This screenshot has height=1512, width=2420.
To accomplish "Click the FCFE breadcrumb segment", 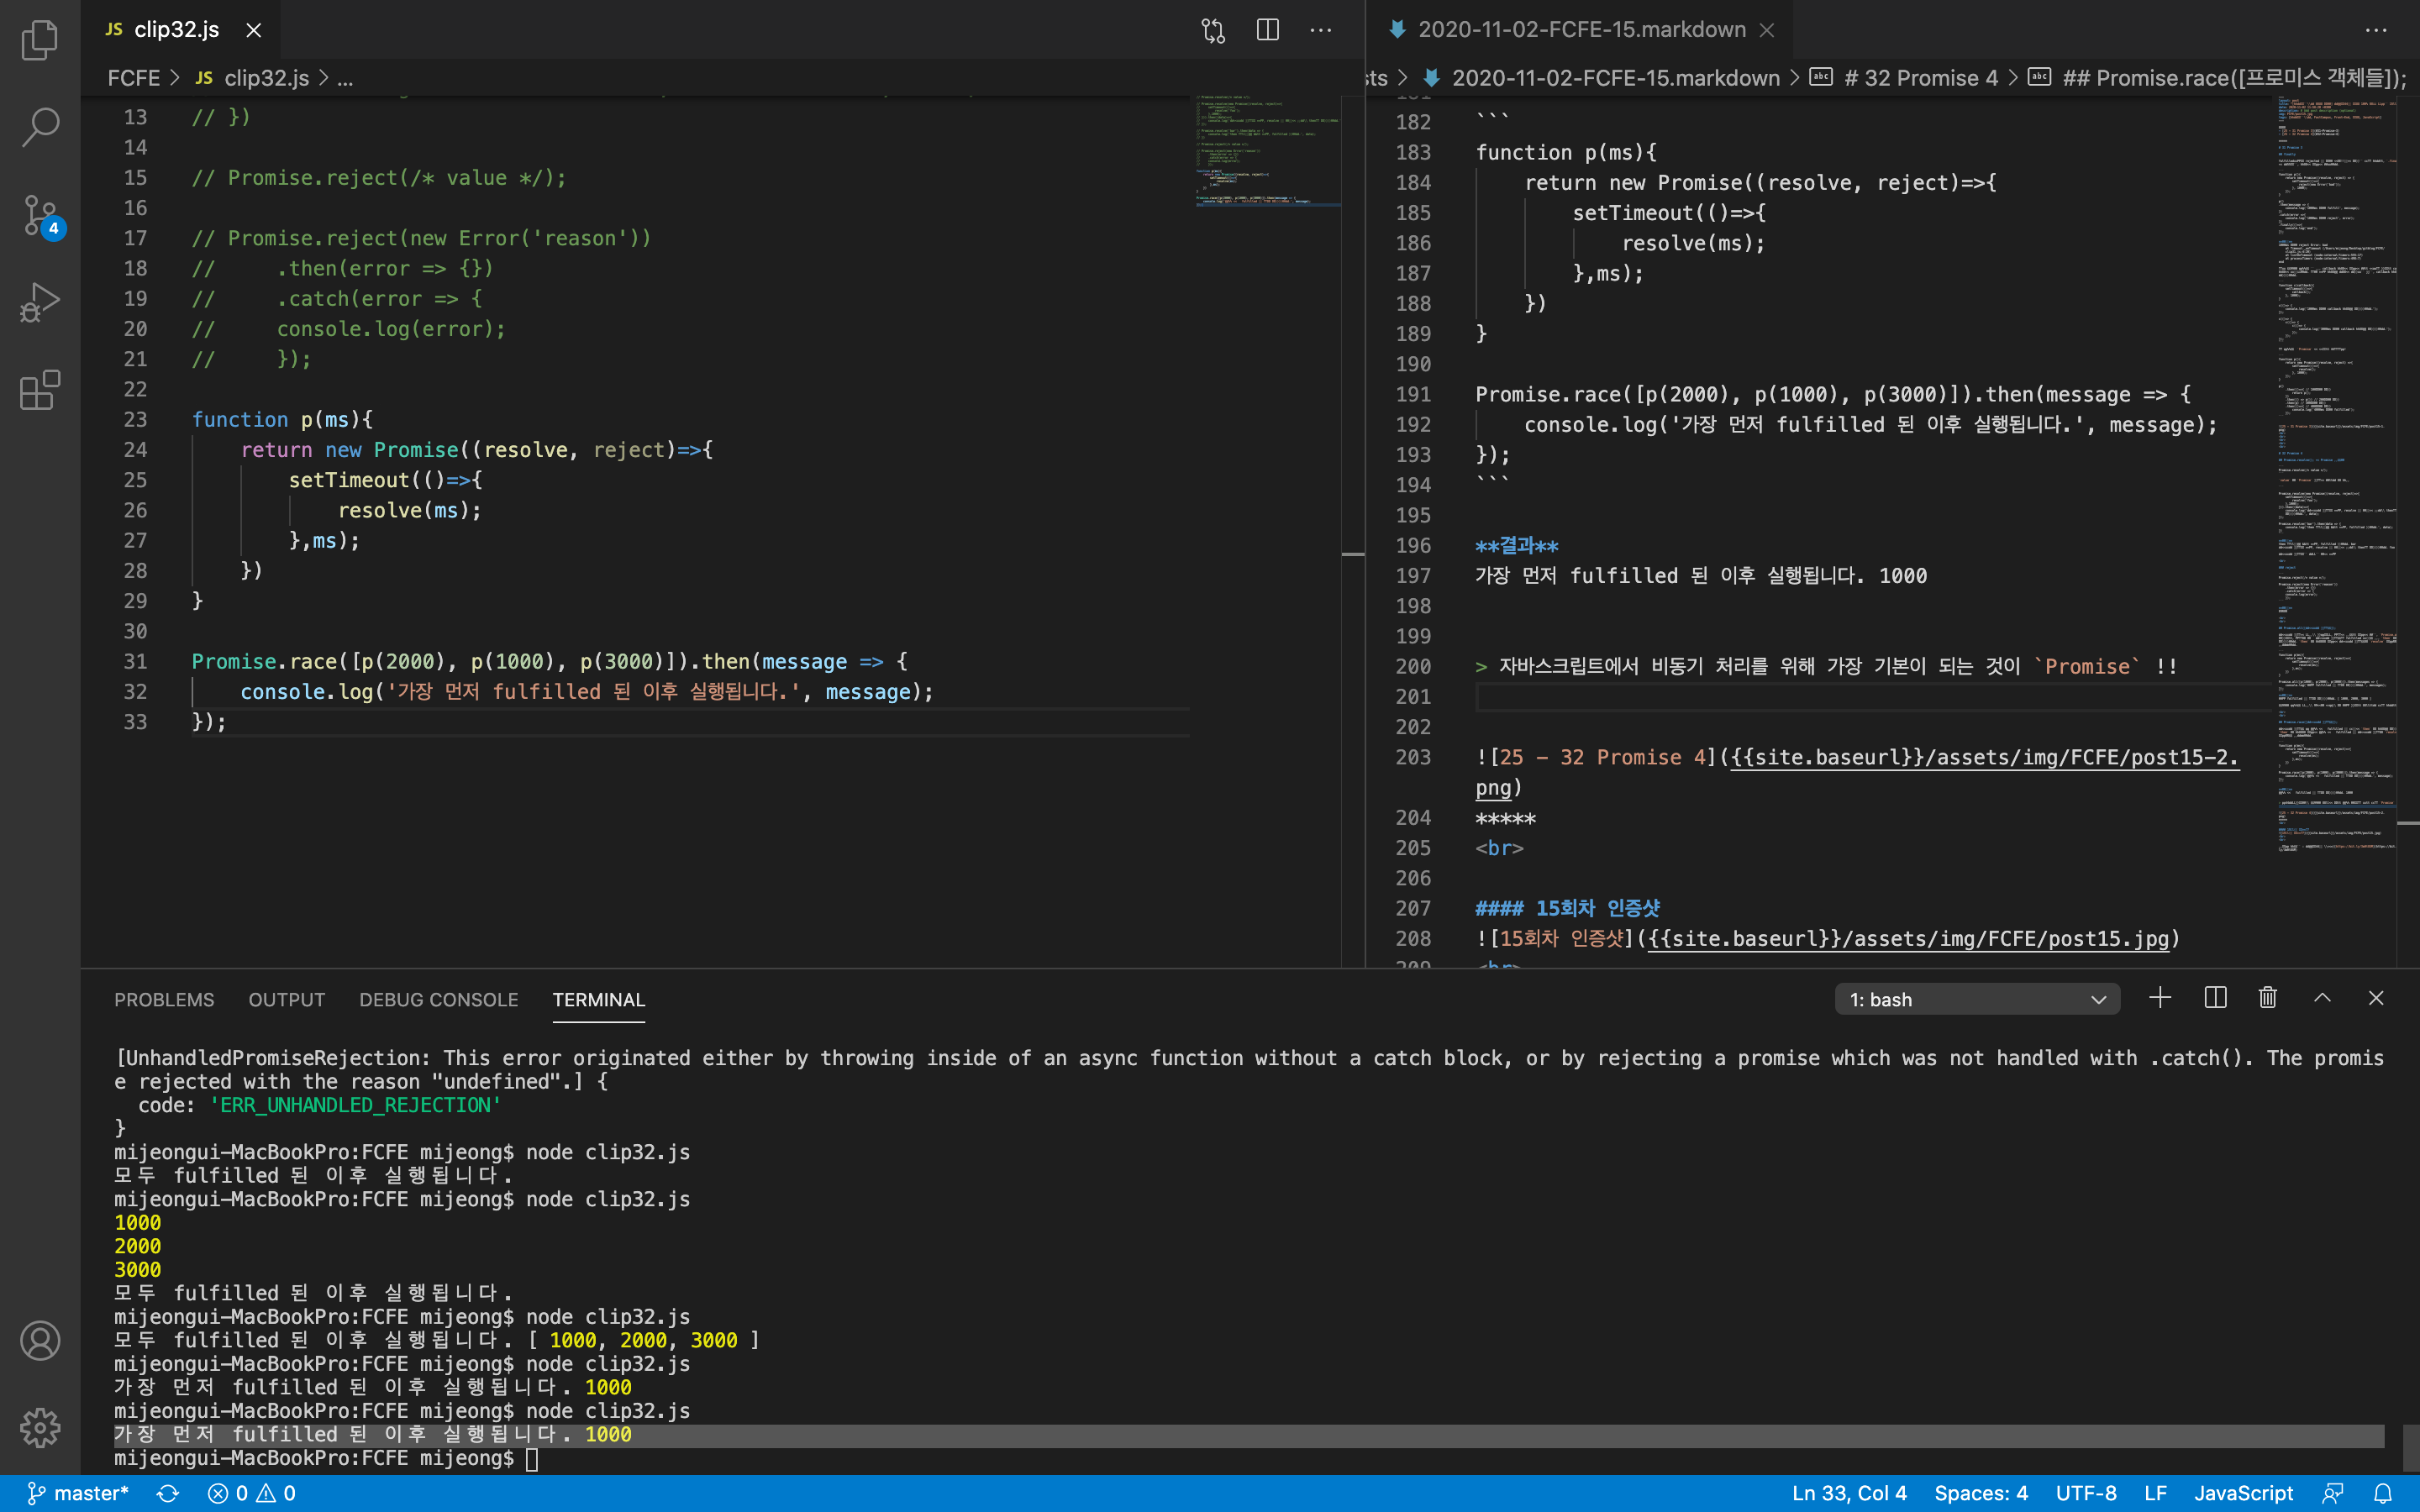I will tap(134, 78).
